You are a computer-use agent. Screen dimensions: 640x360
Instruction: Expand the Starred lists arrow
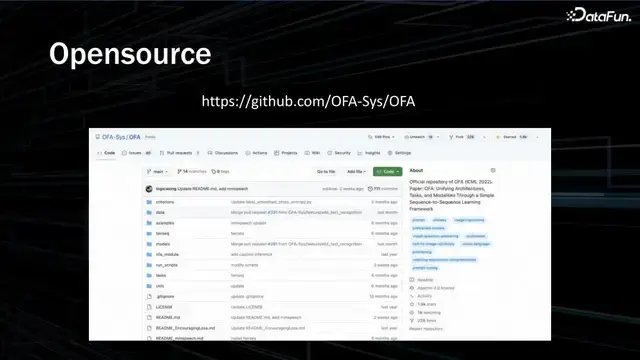pos(537,137)
